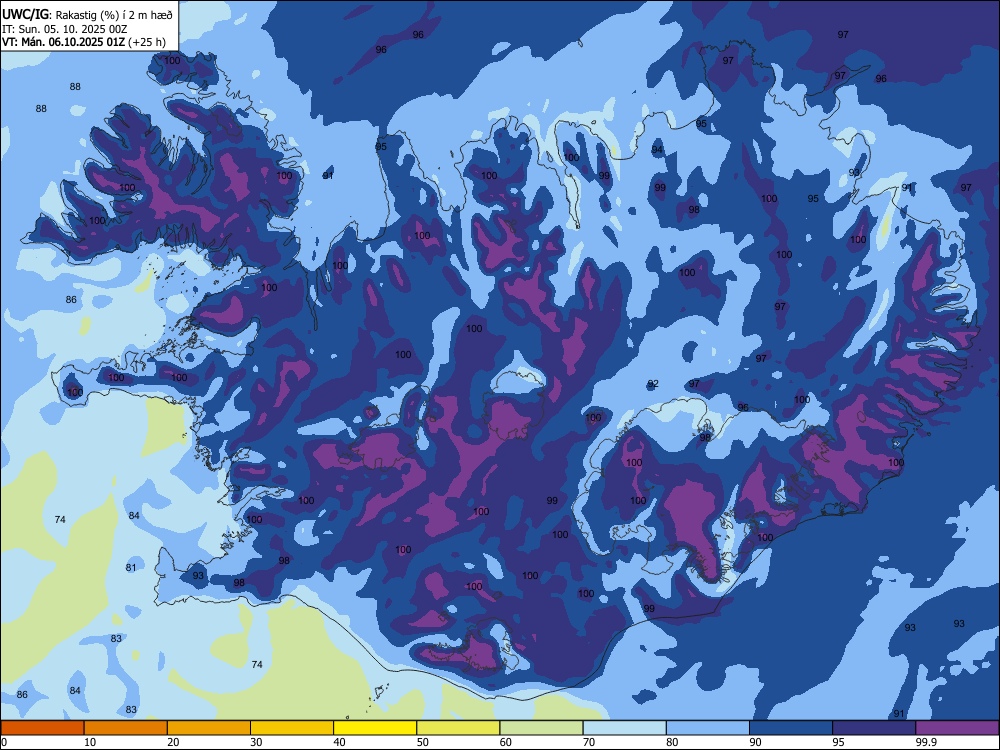Click the title text 'UWC/IG: Rakastig (%) í 2 m hæð'
The height and width of the screenshot is (750, 1000).
click(87, 14)
